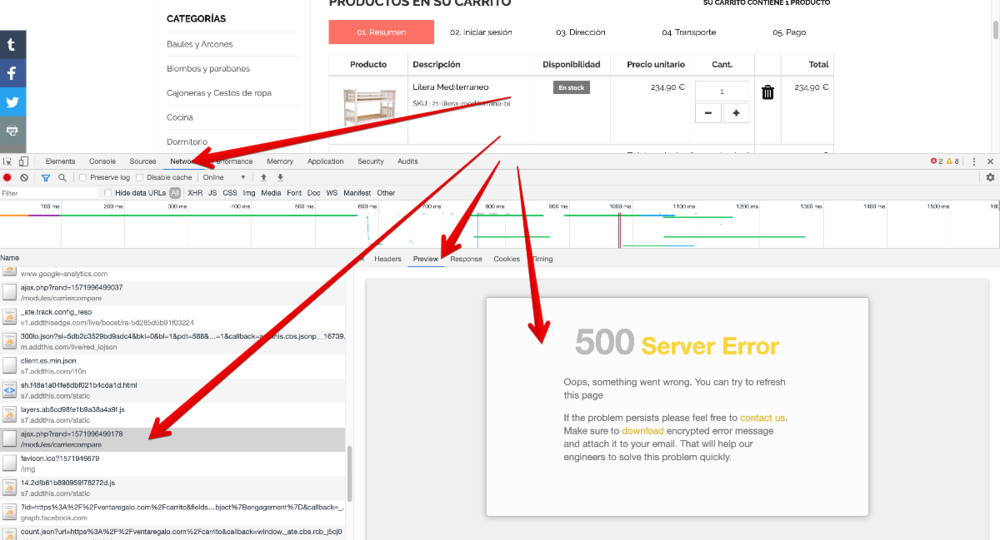
Task: Open the Headers tab of the request
Action: (x=387, y=259)
